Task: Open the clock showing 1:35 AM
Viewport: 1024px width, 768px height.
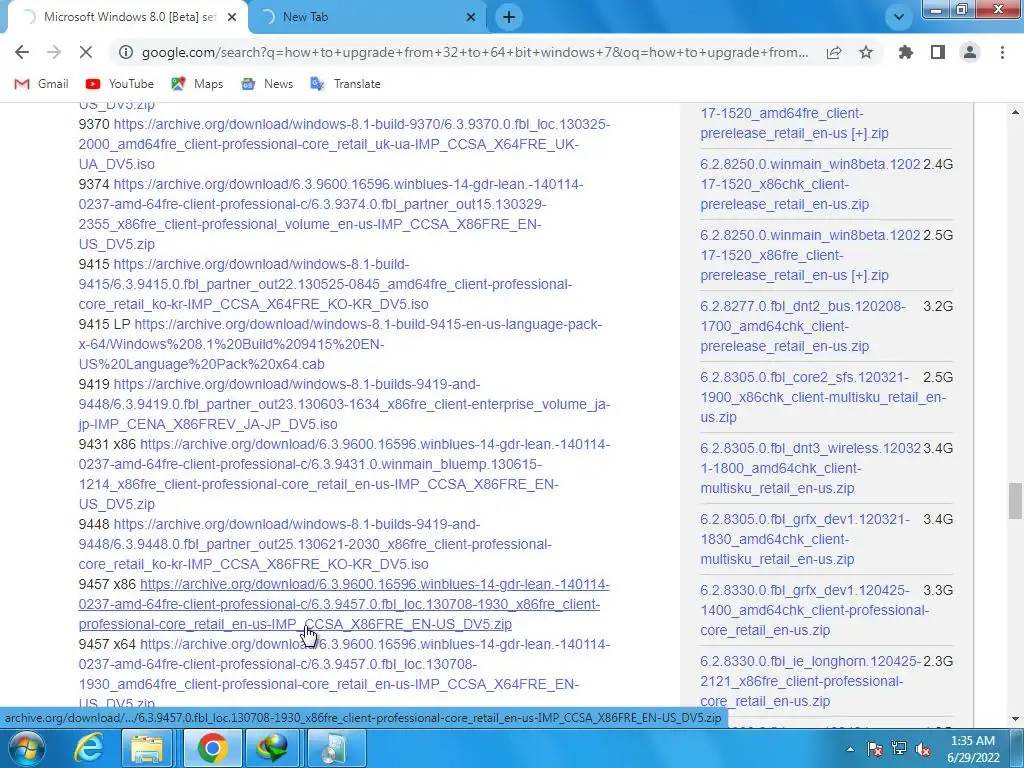Action: coord(973,749)
